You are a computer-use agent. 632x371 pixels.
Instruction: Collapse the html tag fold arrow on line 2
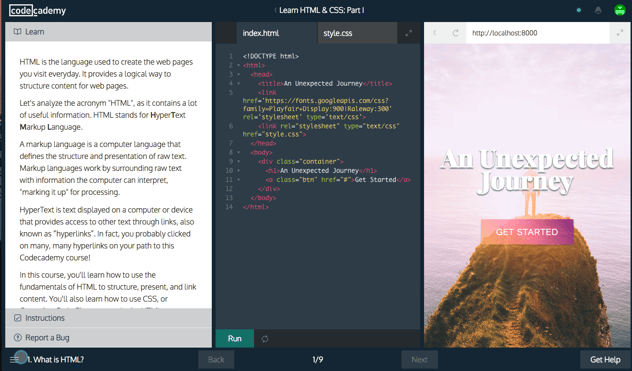[x=239, y=65]
